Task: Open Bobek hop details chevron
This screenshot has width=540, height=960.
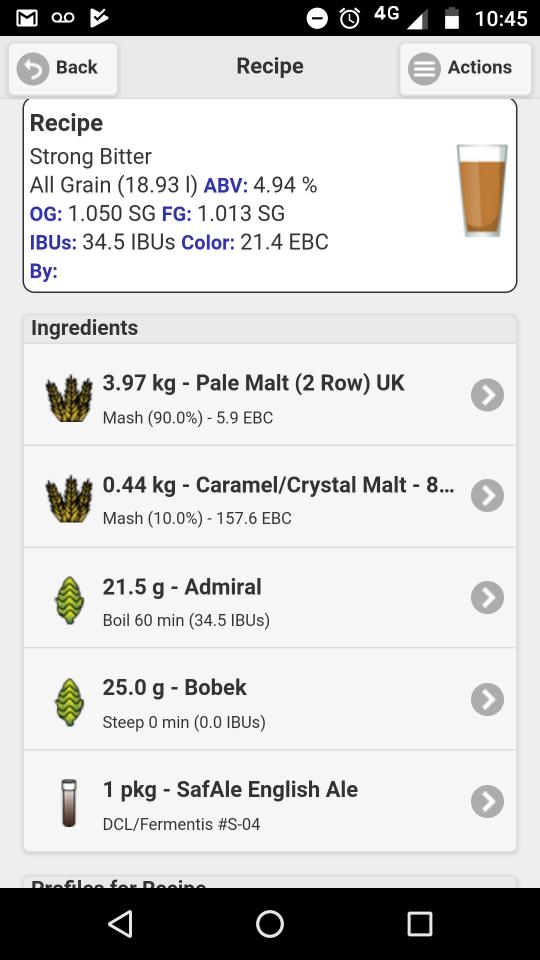Action: coord(487,699)
